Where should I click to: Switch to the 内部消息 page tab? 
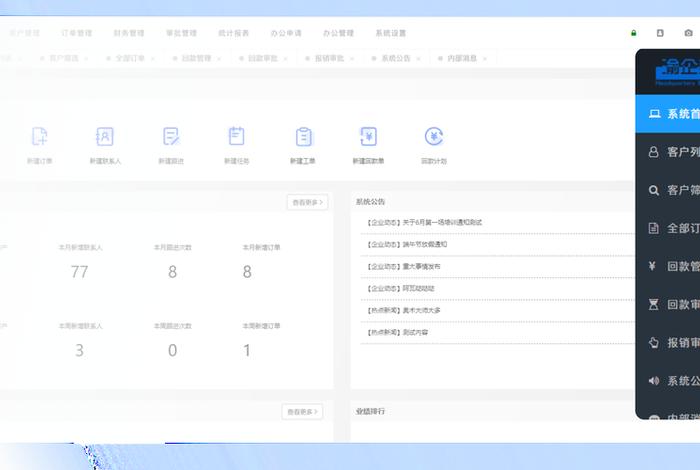462,58
